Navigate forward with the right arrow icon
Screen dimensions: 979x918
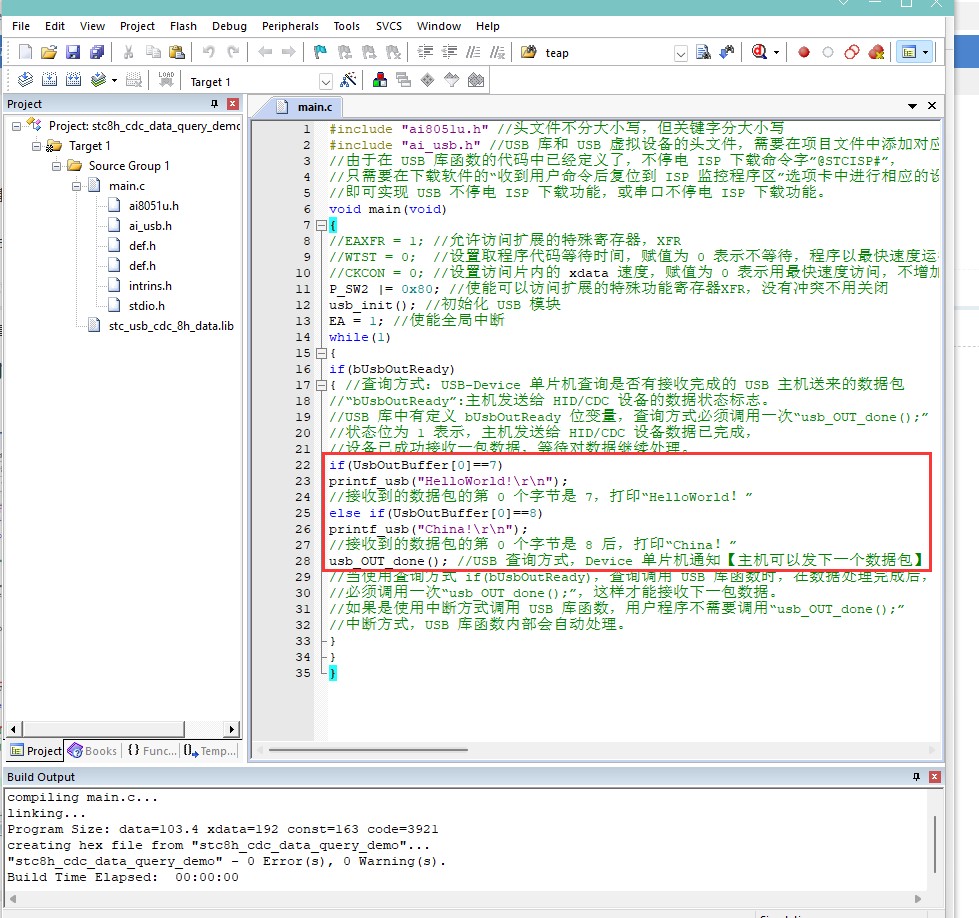(288, 52)
